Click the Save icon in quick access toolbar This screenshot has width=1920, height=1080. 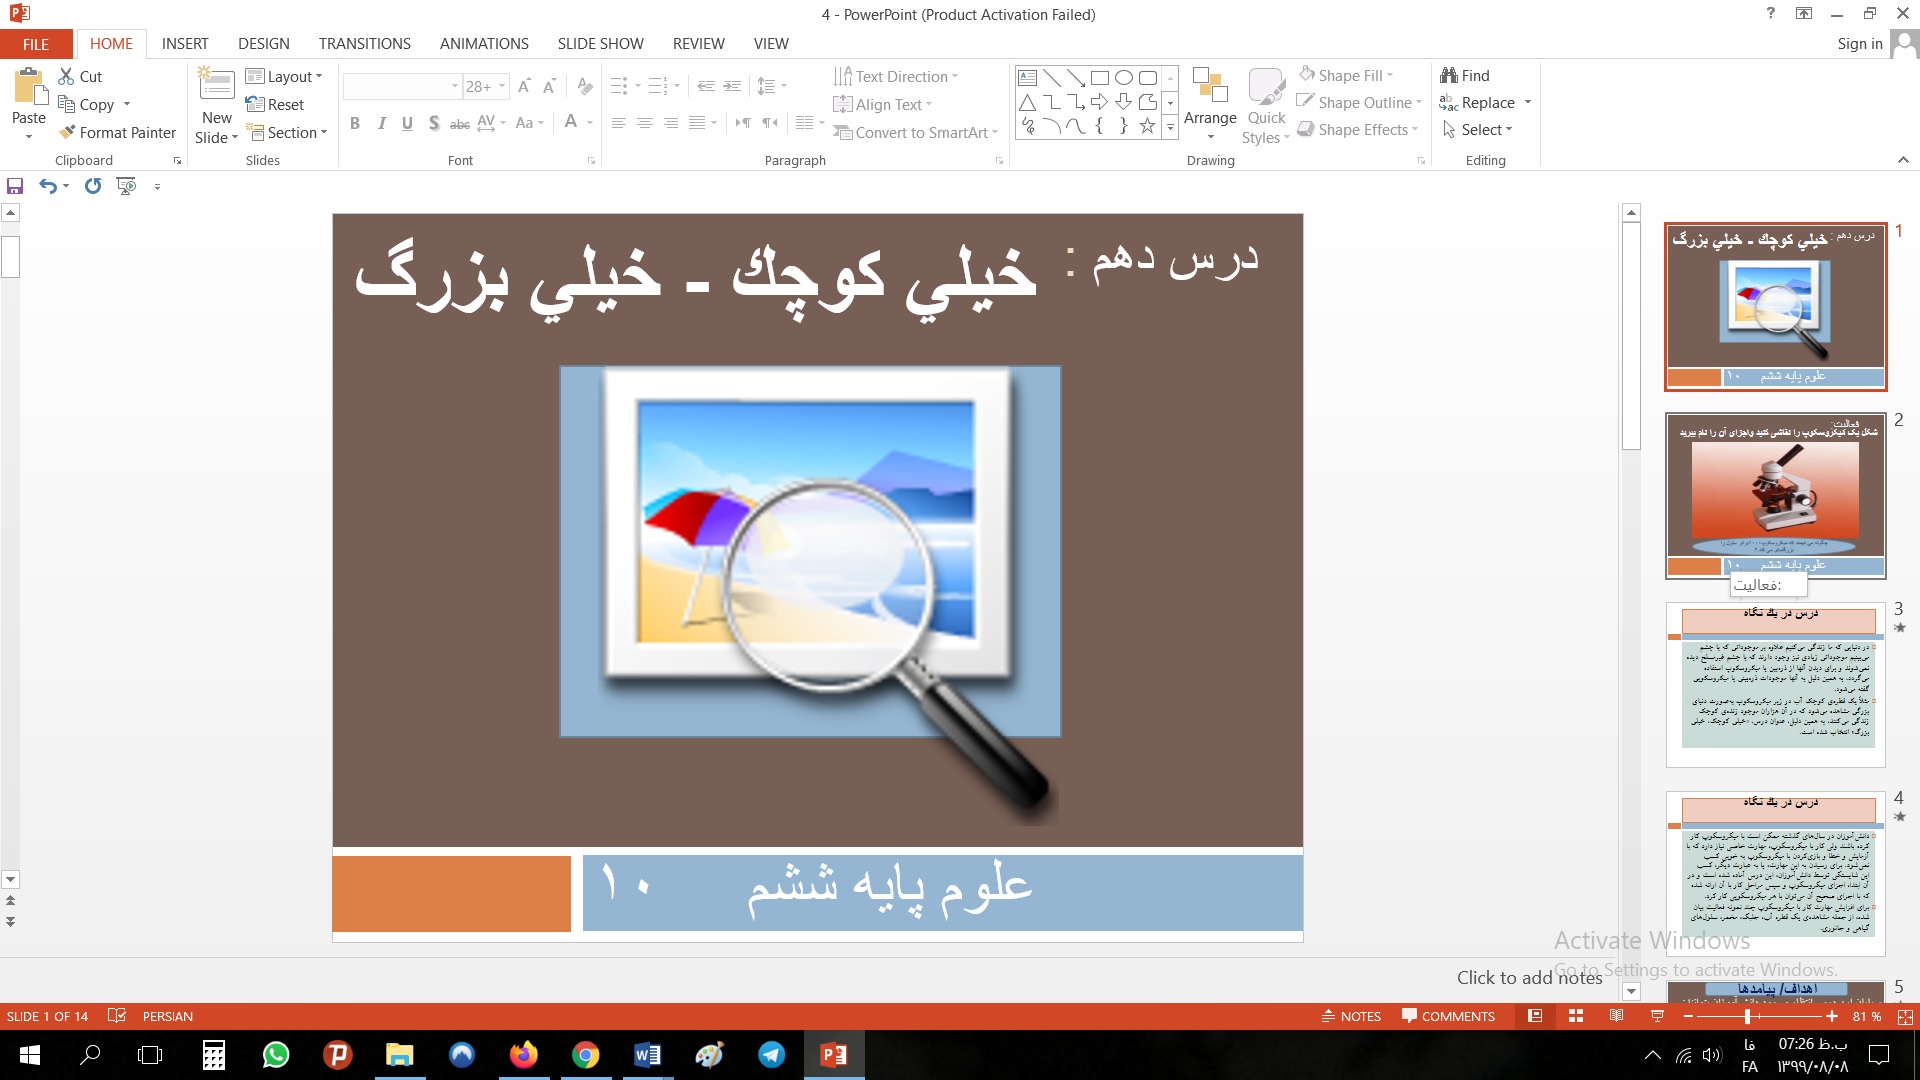click(x=15, y=186)
